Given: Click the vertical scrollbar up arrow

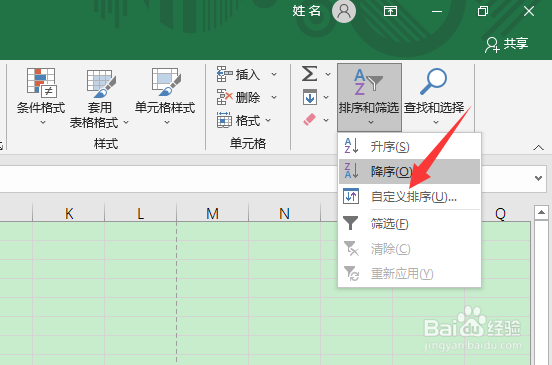Looking at the screenshot, I should [541, 213].
